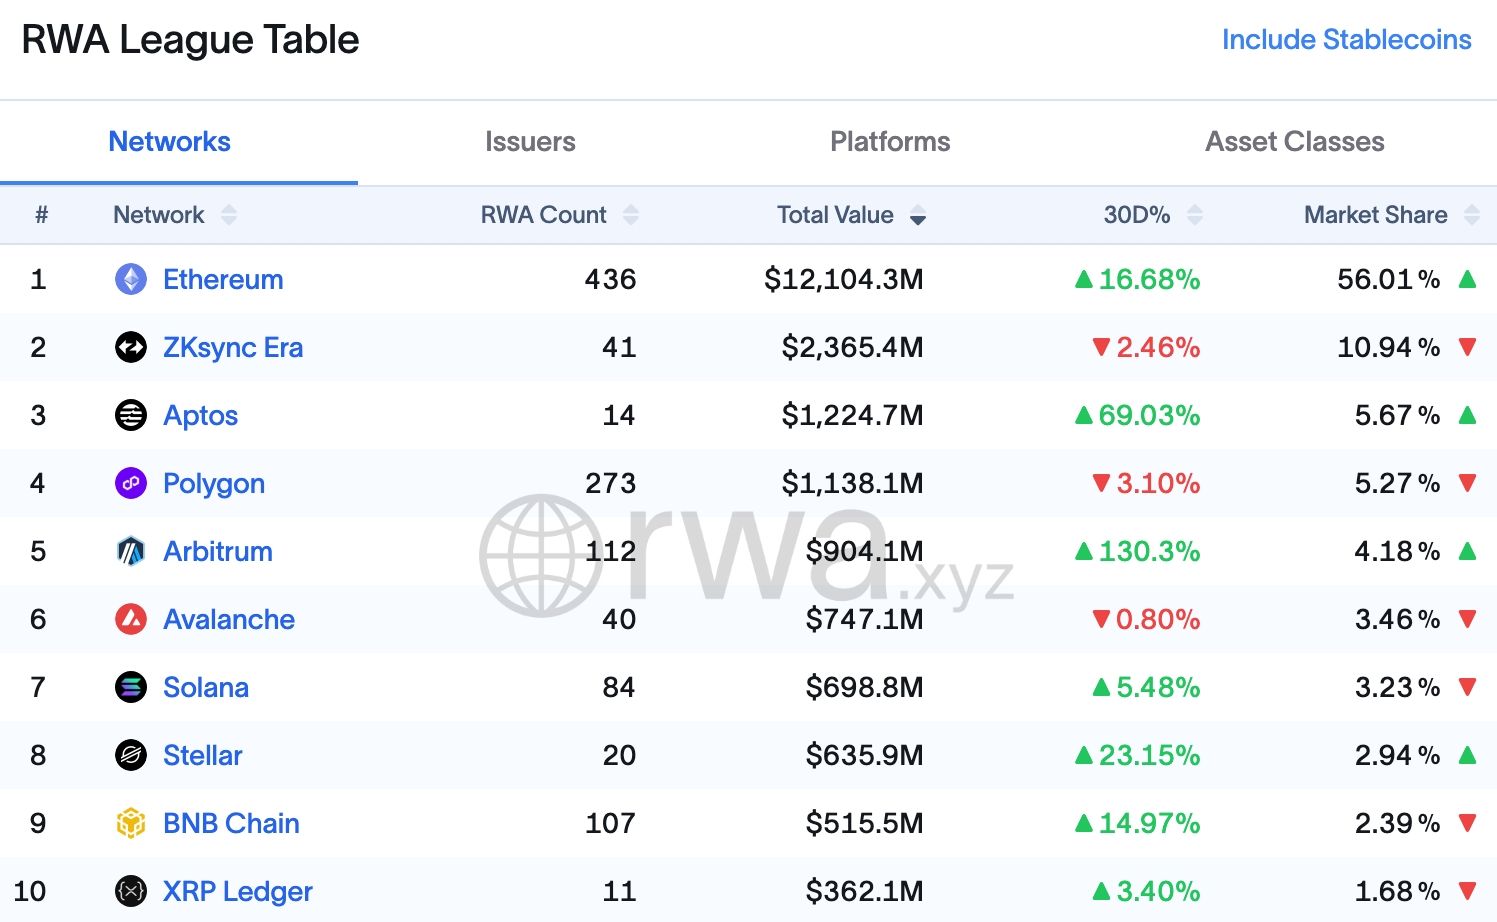Toggle the Include Stablecoins option

(x=1346, y=40)
